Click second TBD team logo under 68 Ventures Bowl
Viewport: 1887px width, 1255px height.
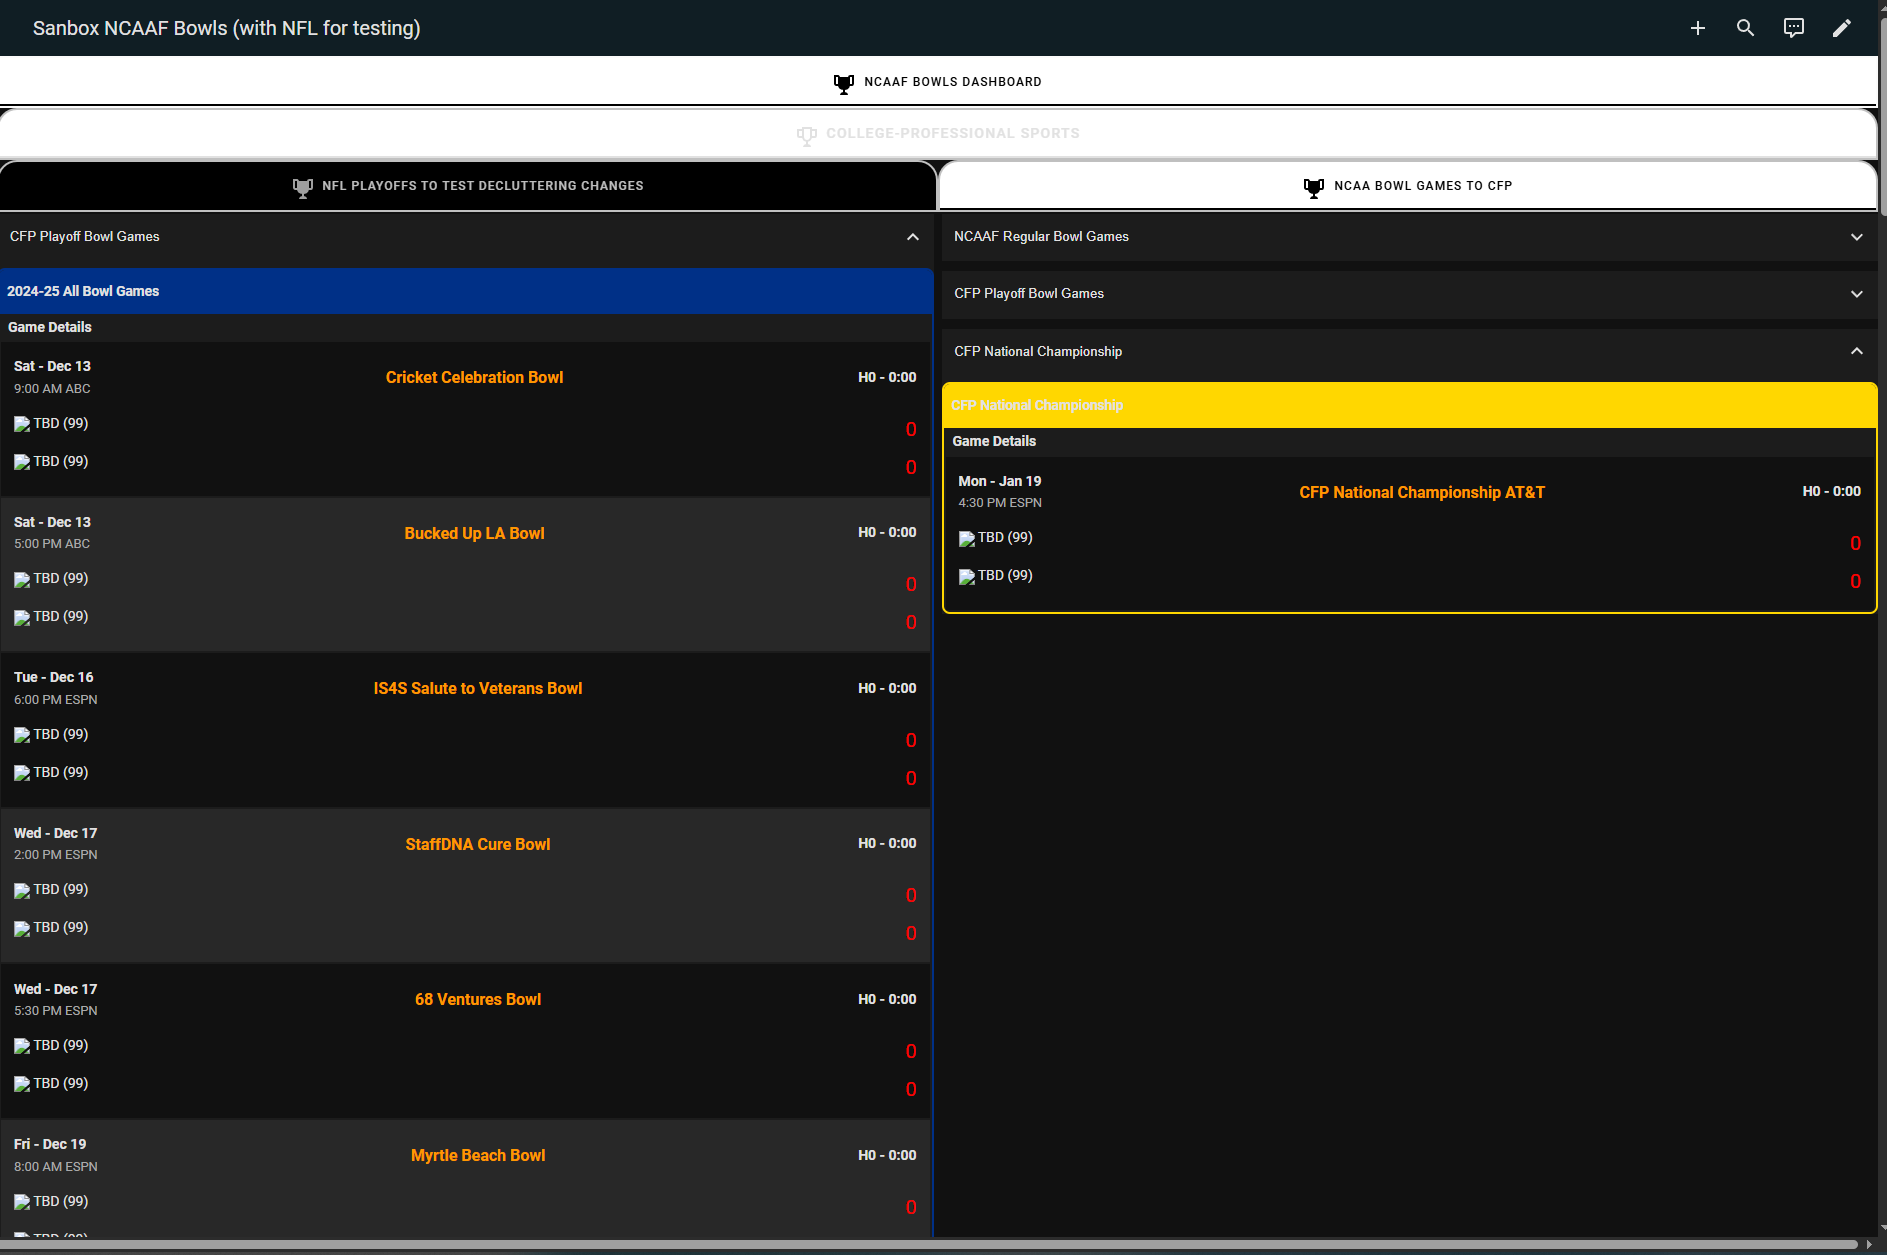click(22, 1084)
